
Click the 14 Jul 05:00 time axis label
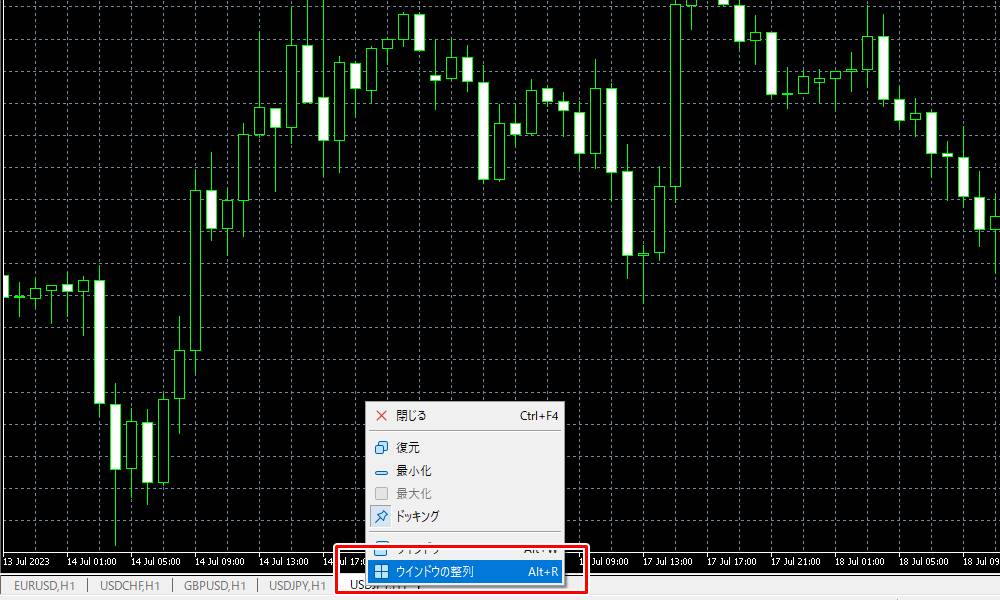pos(158,561)
